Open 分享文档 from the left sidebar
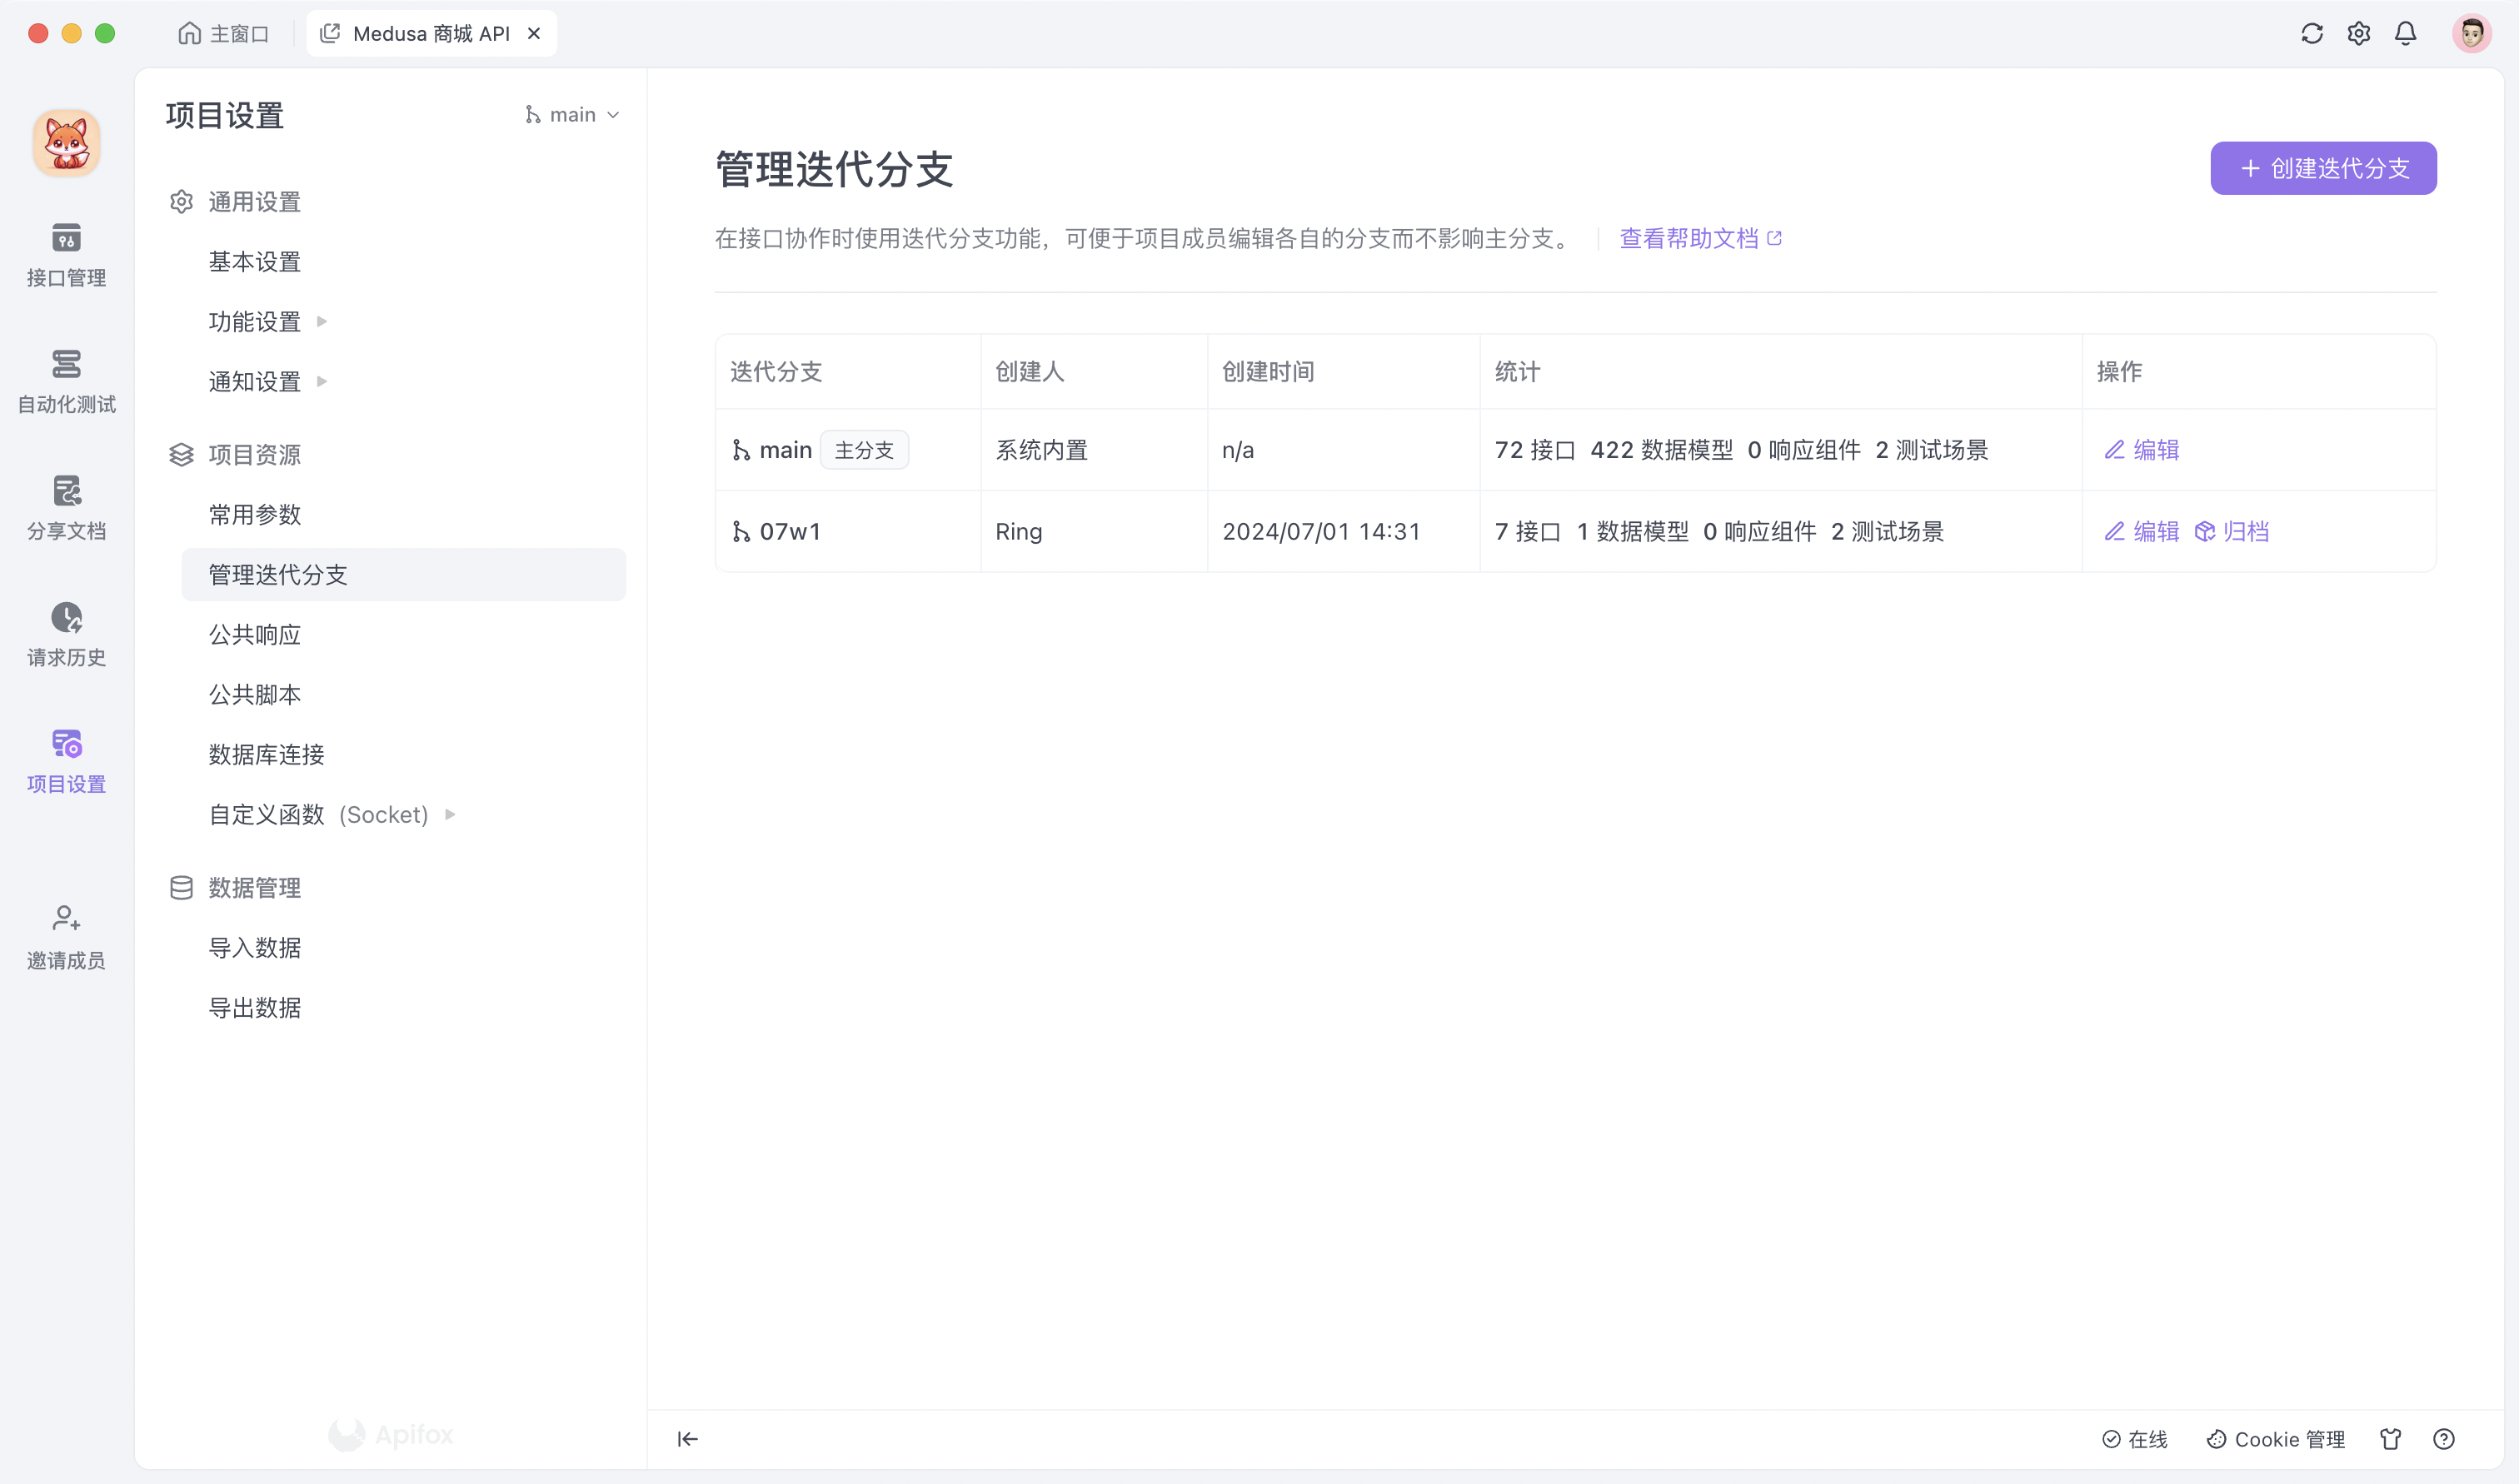 coord(65,505)
